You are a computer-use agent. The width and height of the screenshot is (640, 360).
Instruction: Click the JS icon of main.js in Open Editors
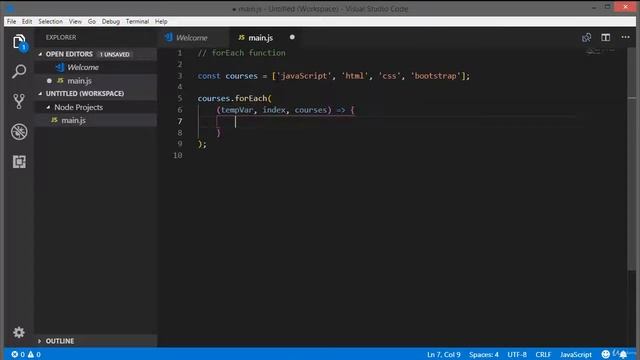coord(60,80)
